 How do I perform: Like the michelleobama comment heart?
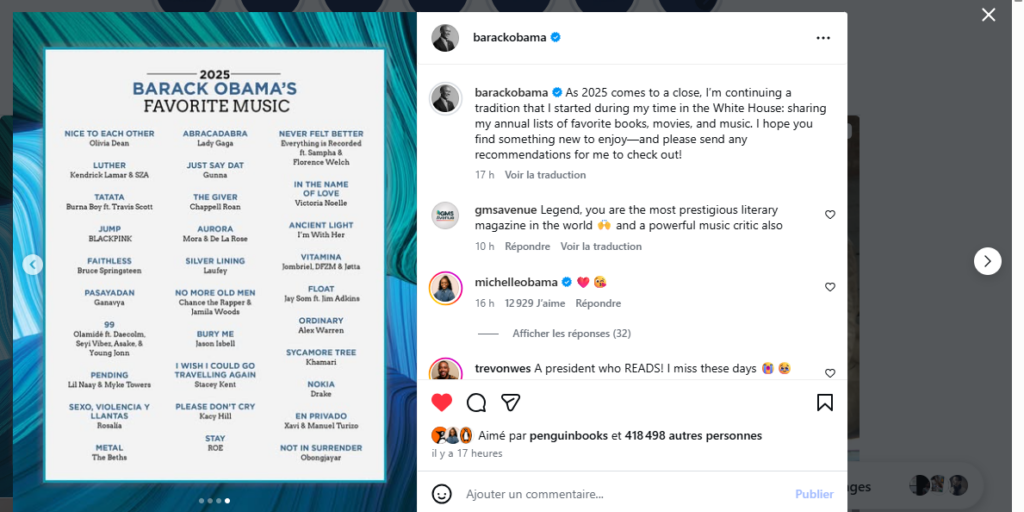click(x=830, y=287)
